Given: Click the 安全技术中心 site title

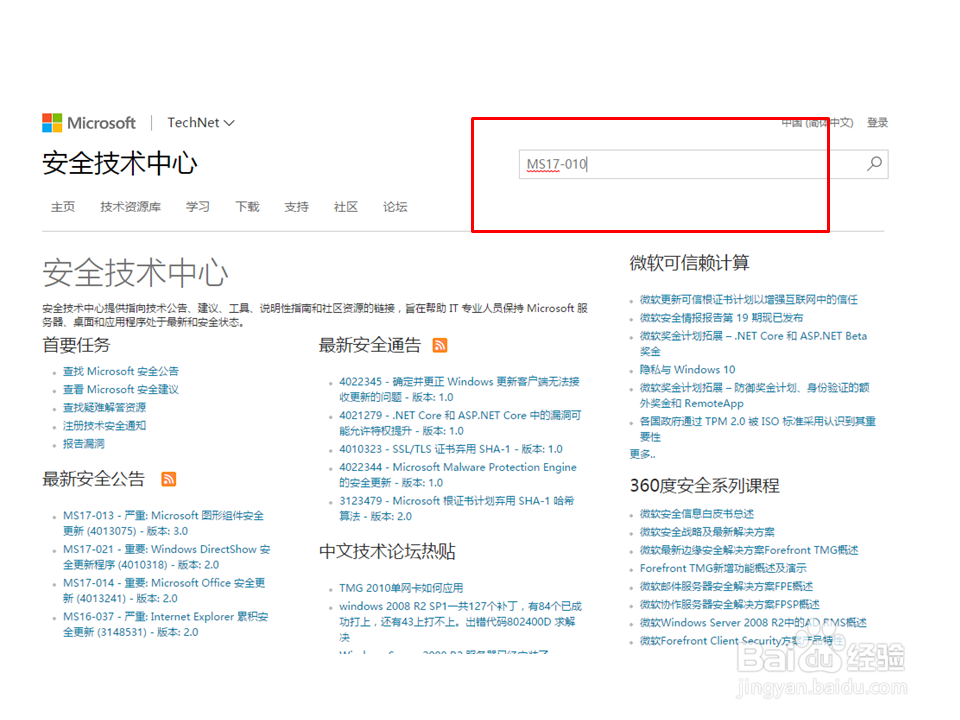Looking at the screenshot, I should tap(120, 163).
